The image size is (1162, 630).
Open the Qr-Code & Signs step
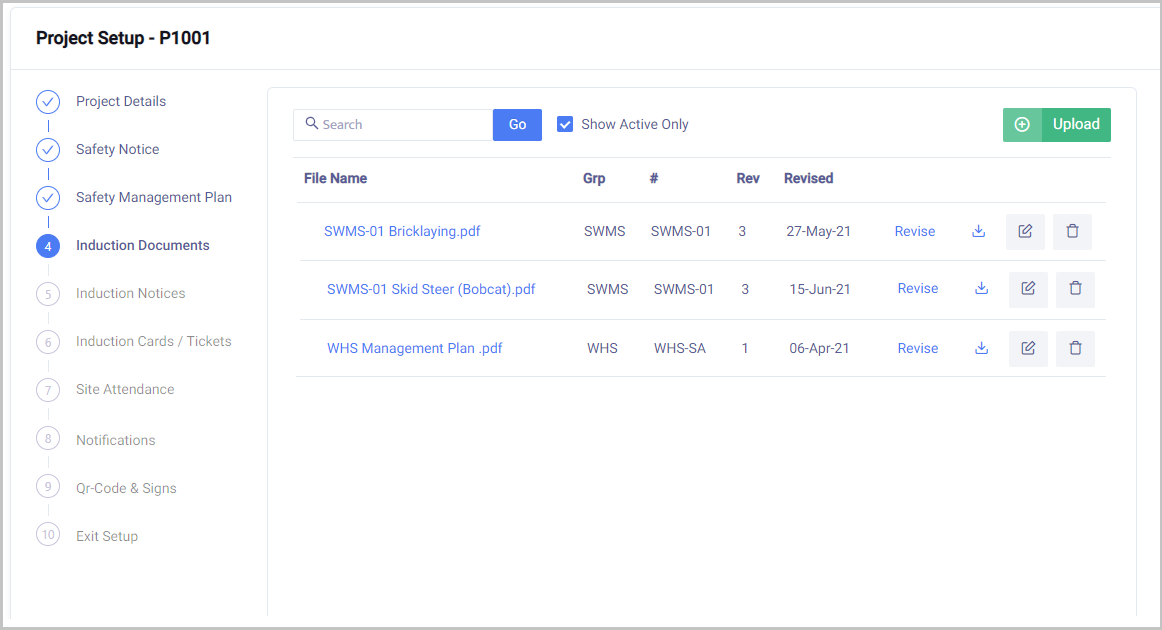[x=126, y=488]
